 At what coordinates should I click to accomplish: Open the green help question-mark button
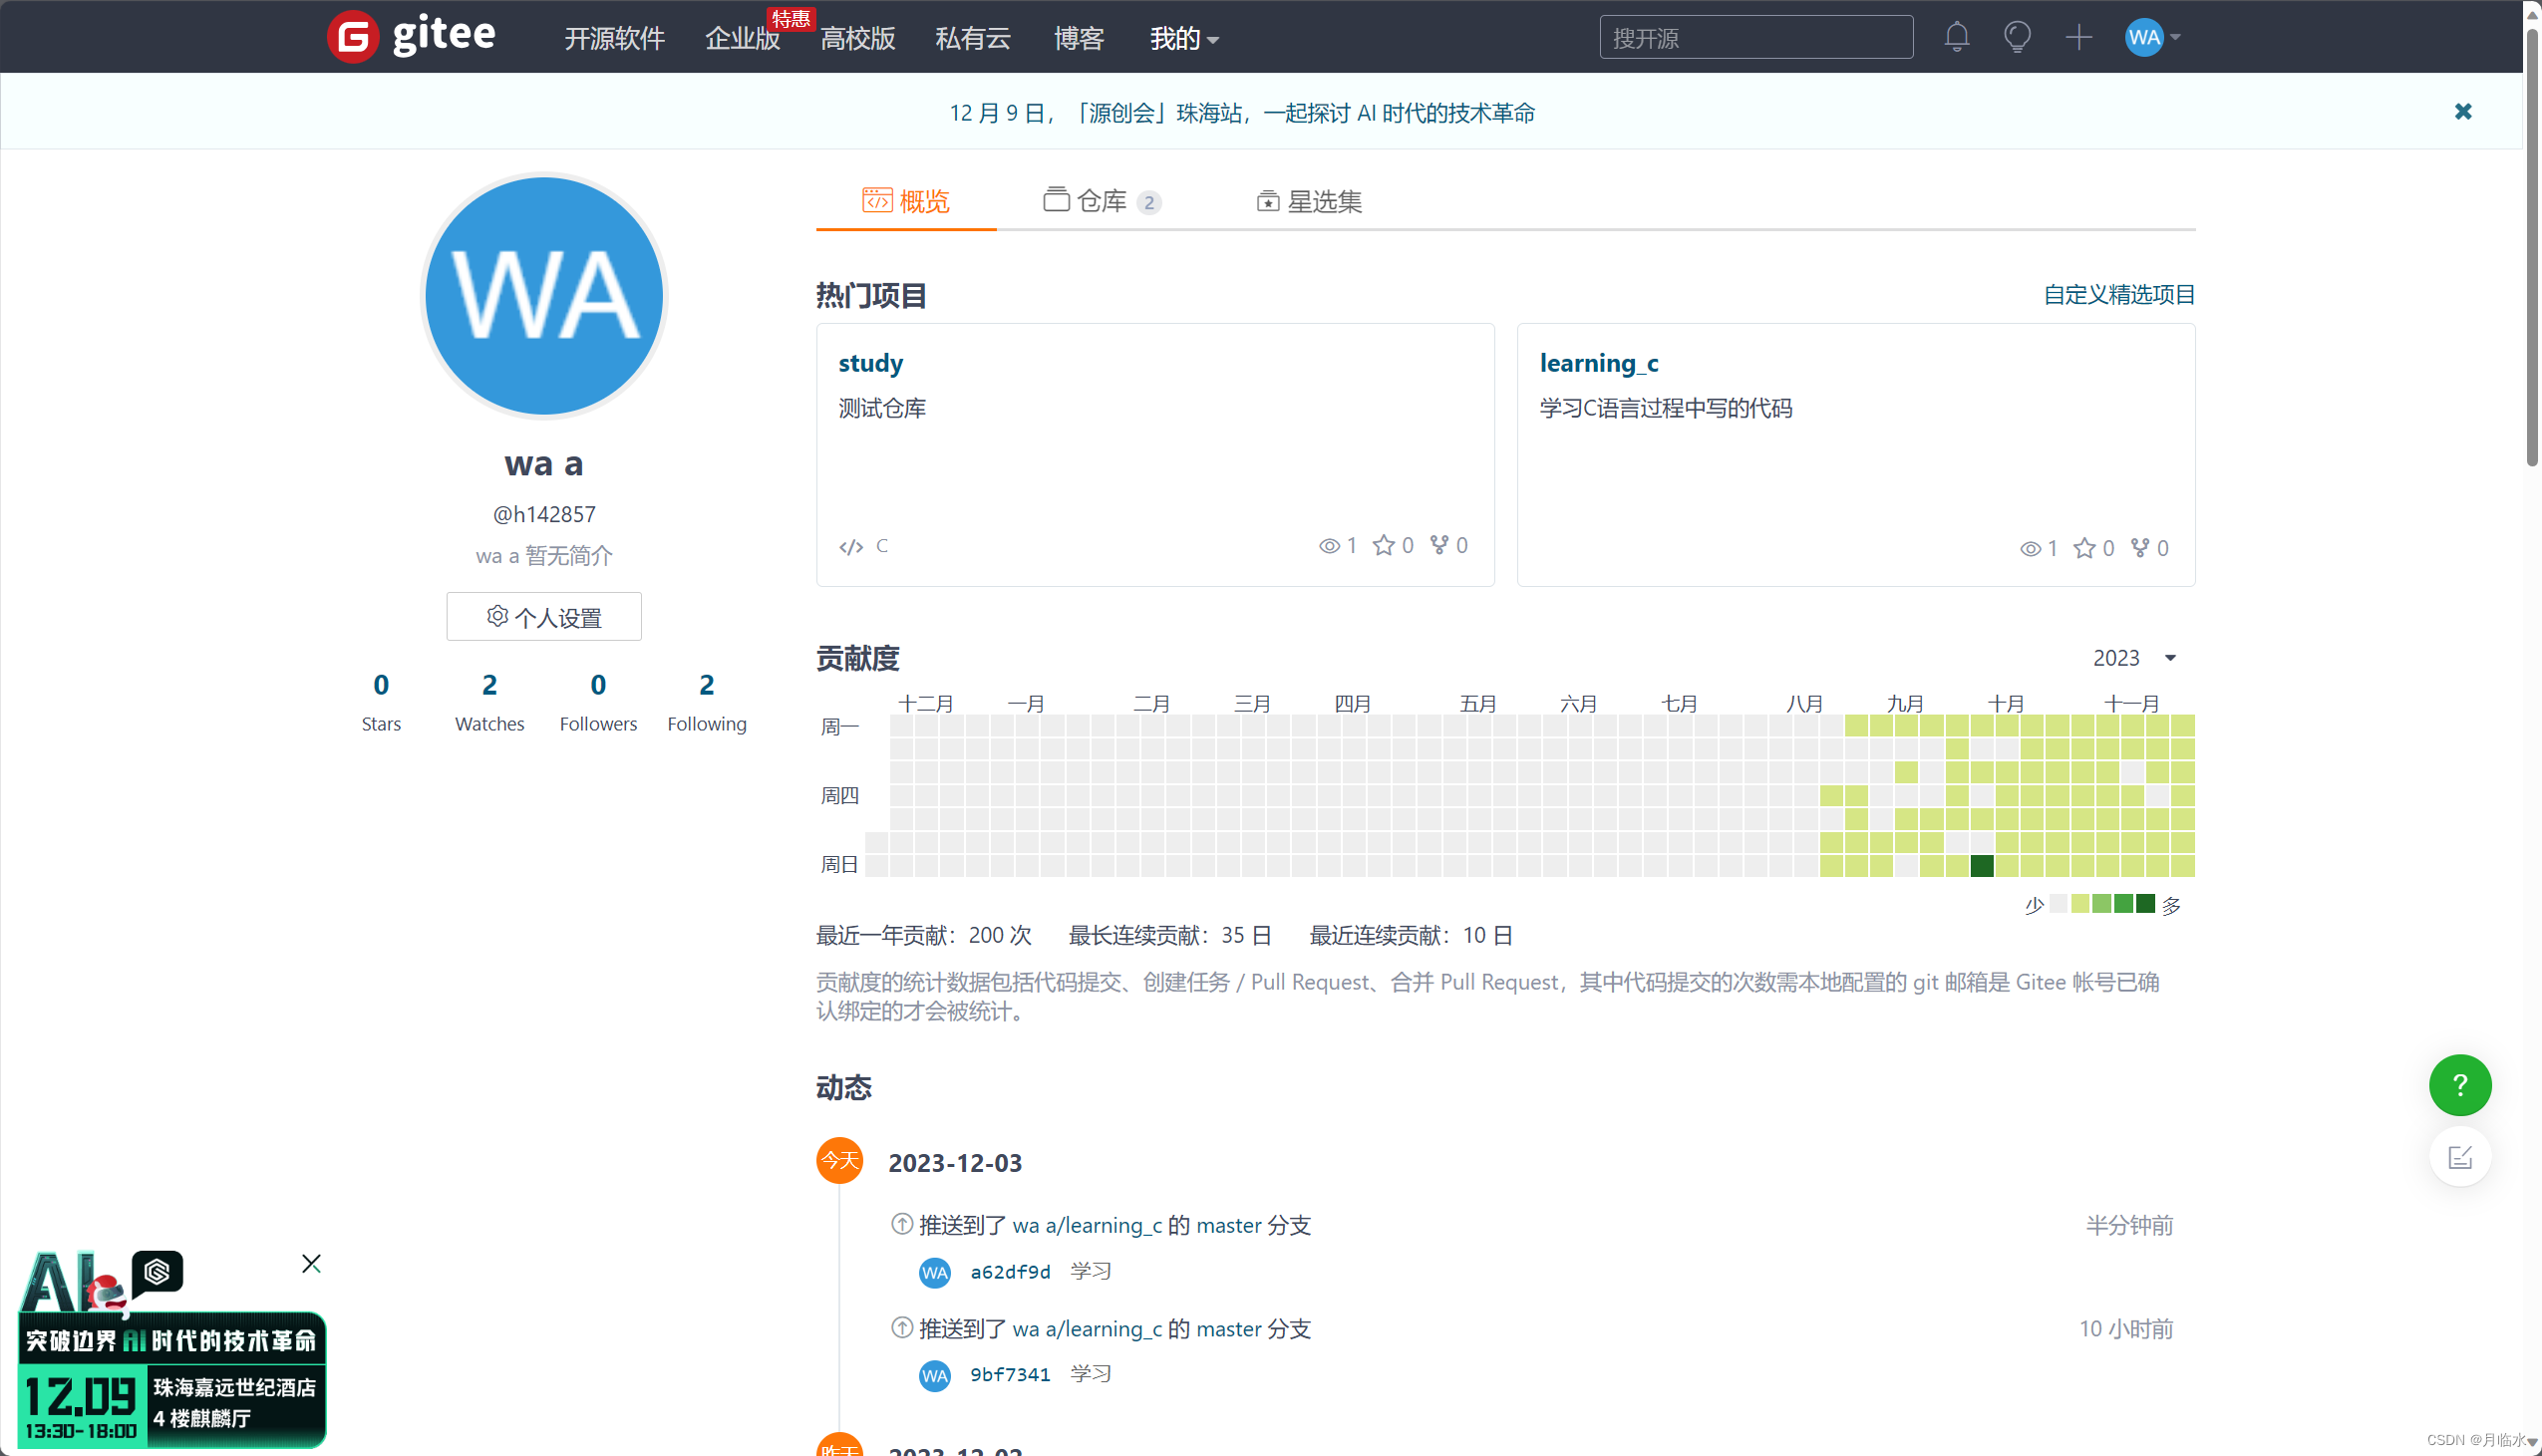pyautogui.click(x=2459, y=1085)
